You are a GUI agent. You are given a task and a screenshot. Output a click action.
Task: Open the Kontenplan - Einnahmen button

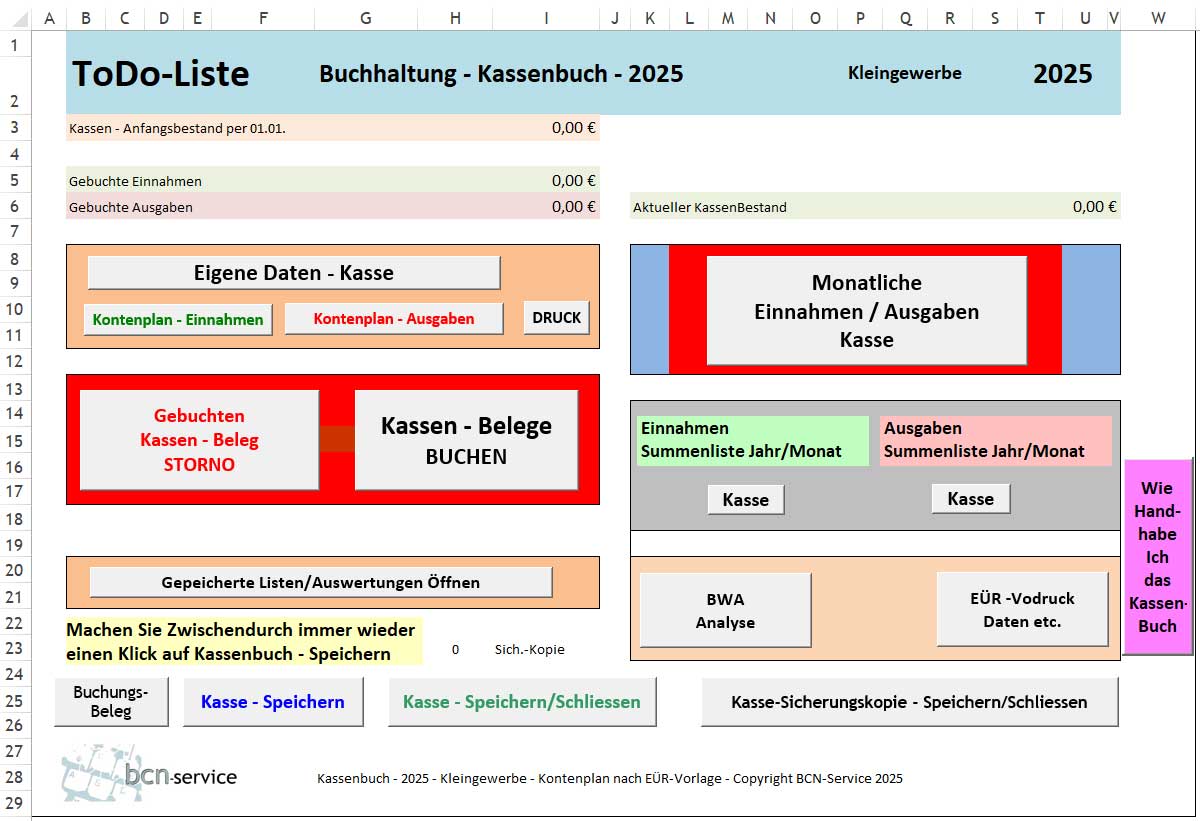point(178,319)
